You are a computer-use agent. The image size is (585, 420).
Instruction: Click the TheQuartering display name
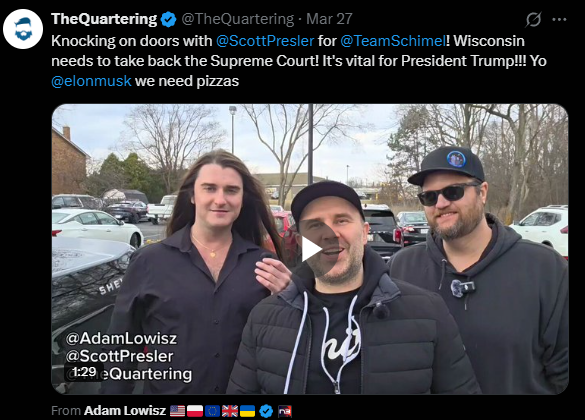coord(104,19)
